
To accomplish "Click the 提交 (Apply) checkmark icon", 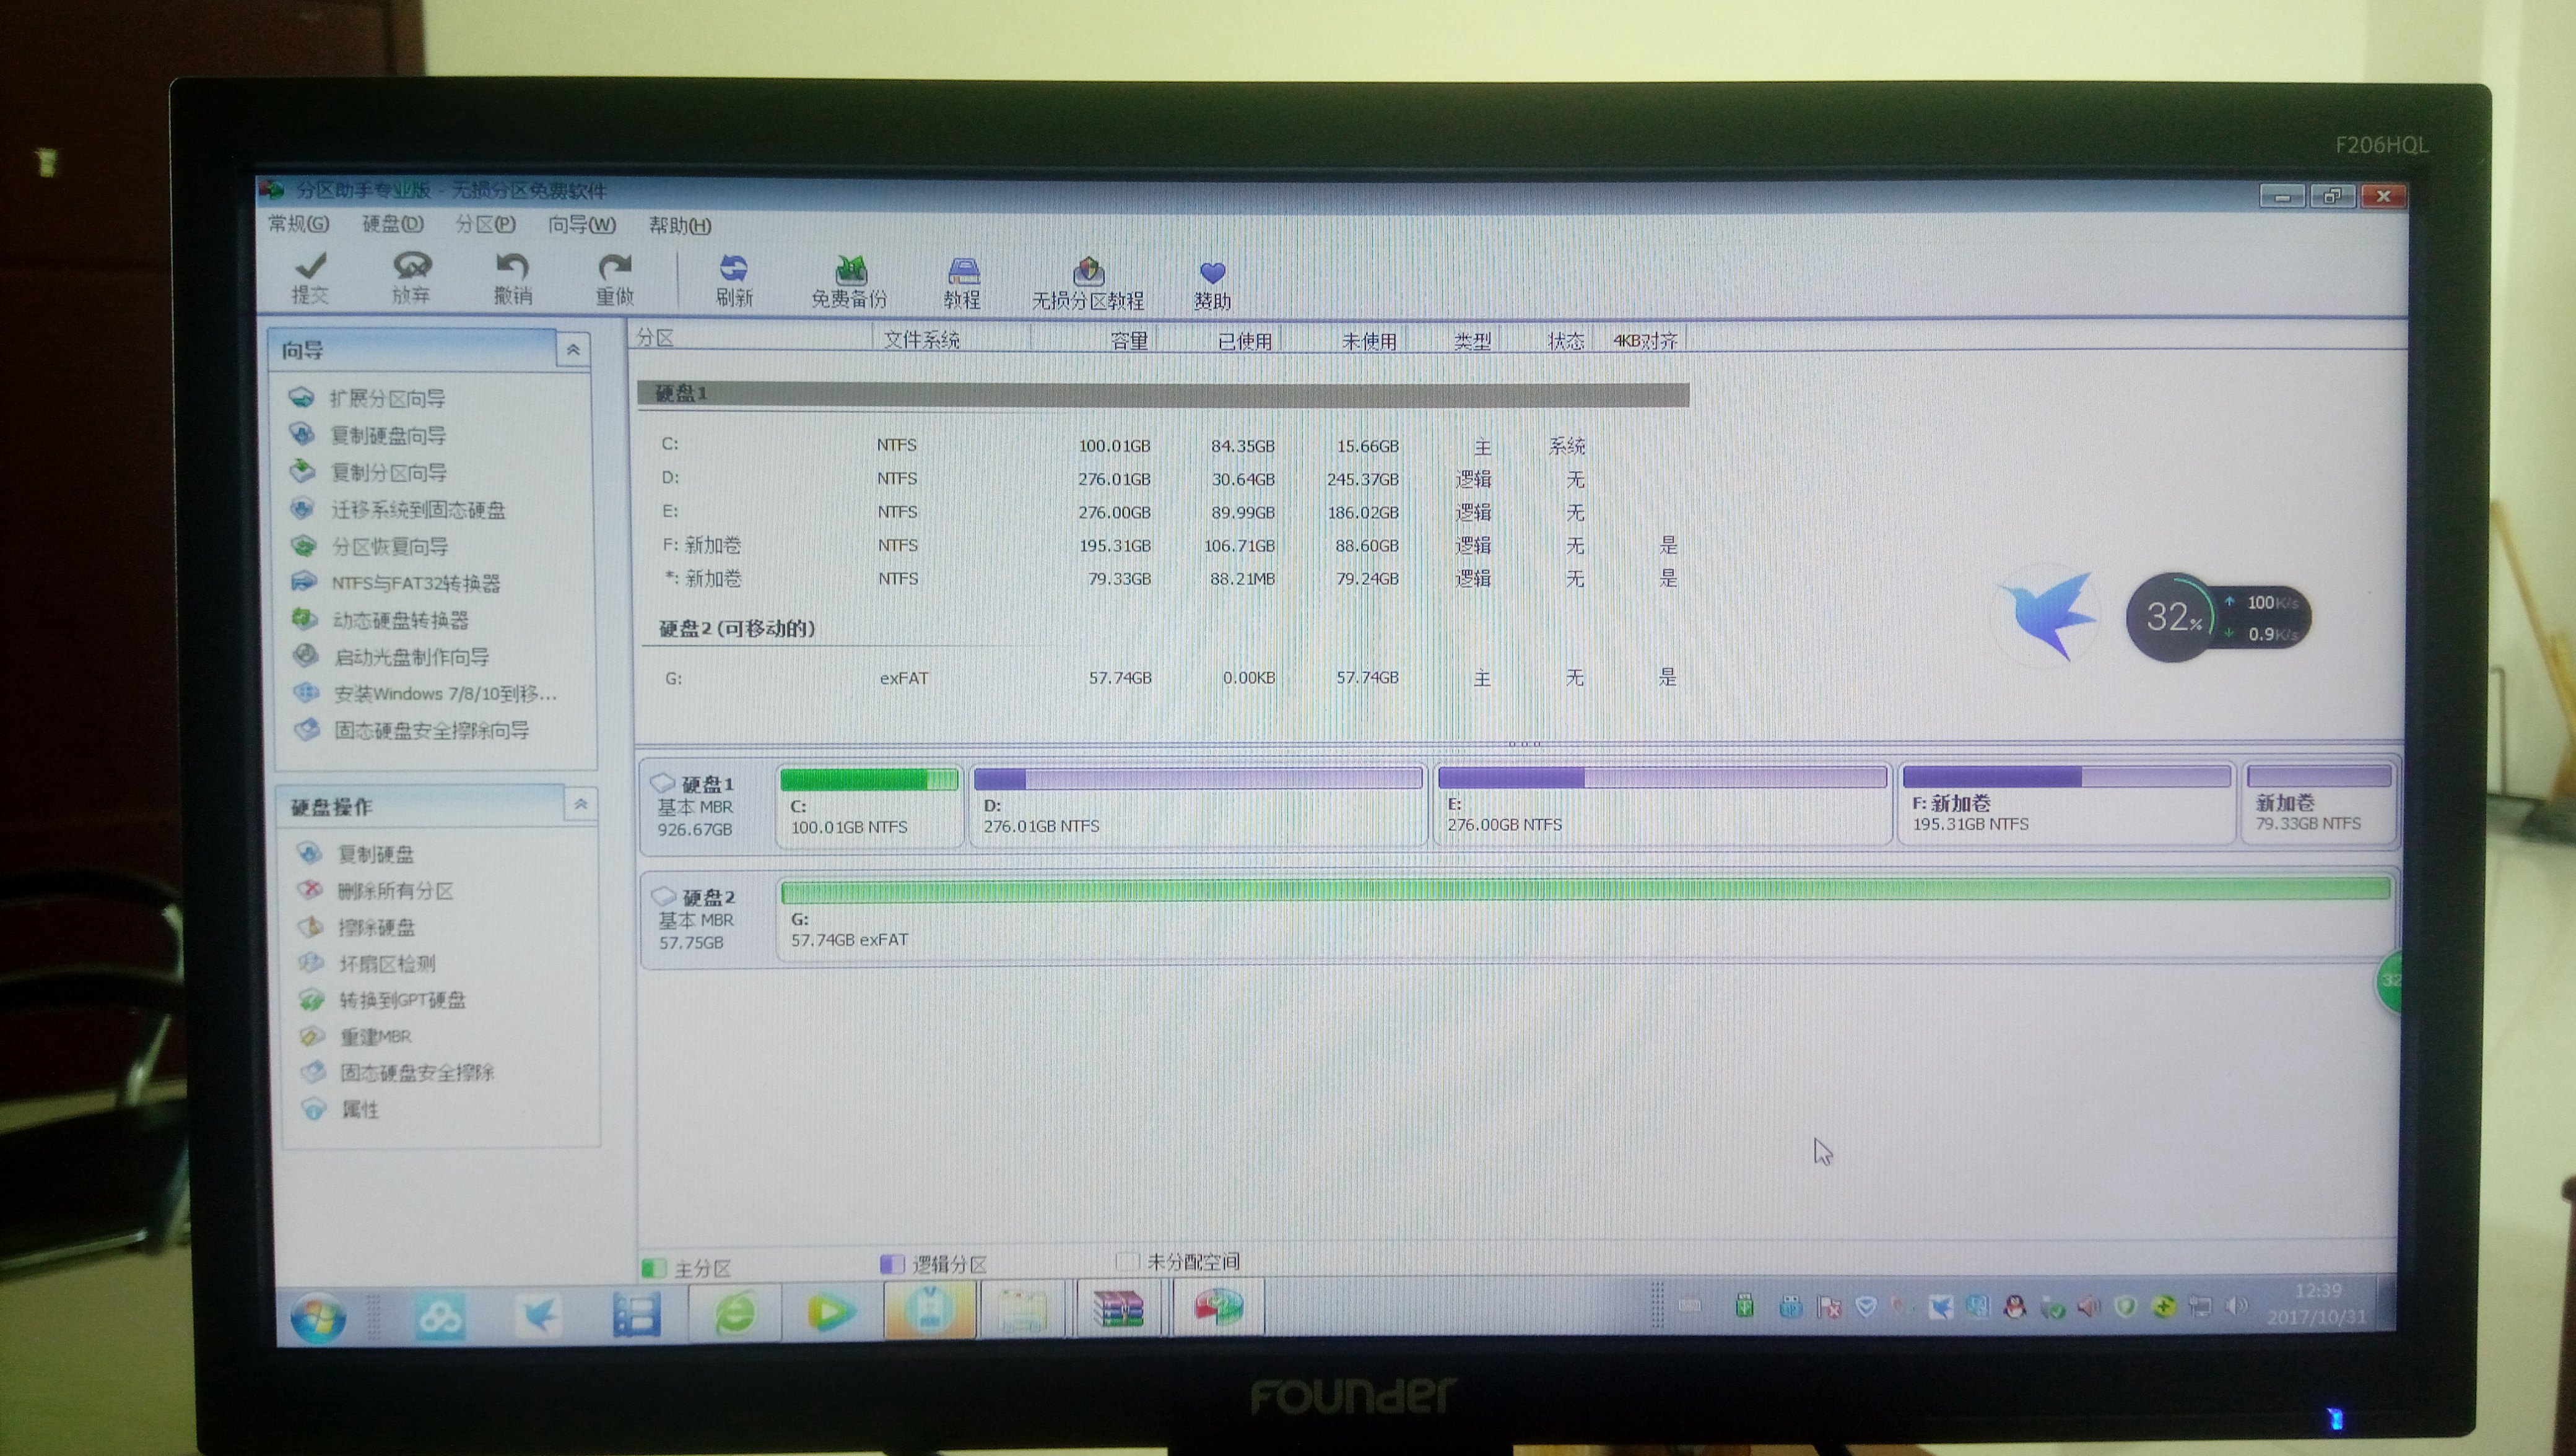I will (310, 266).
